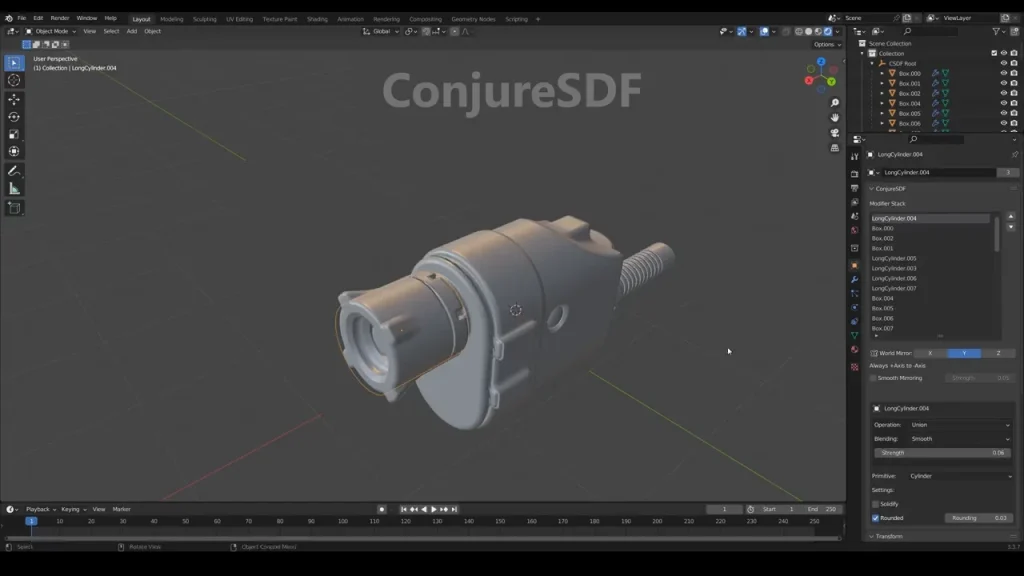1024x576 pixels.
Task: Toggle World Mirror Z axis
Action: pyautogui.click(x=998, y=353)
